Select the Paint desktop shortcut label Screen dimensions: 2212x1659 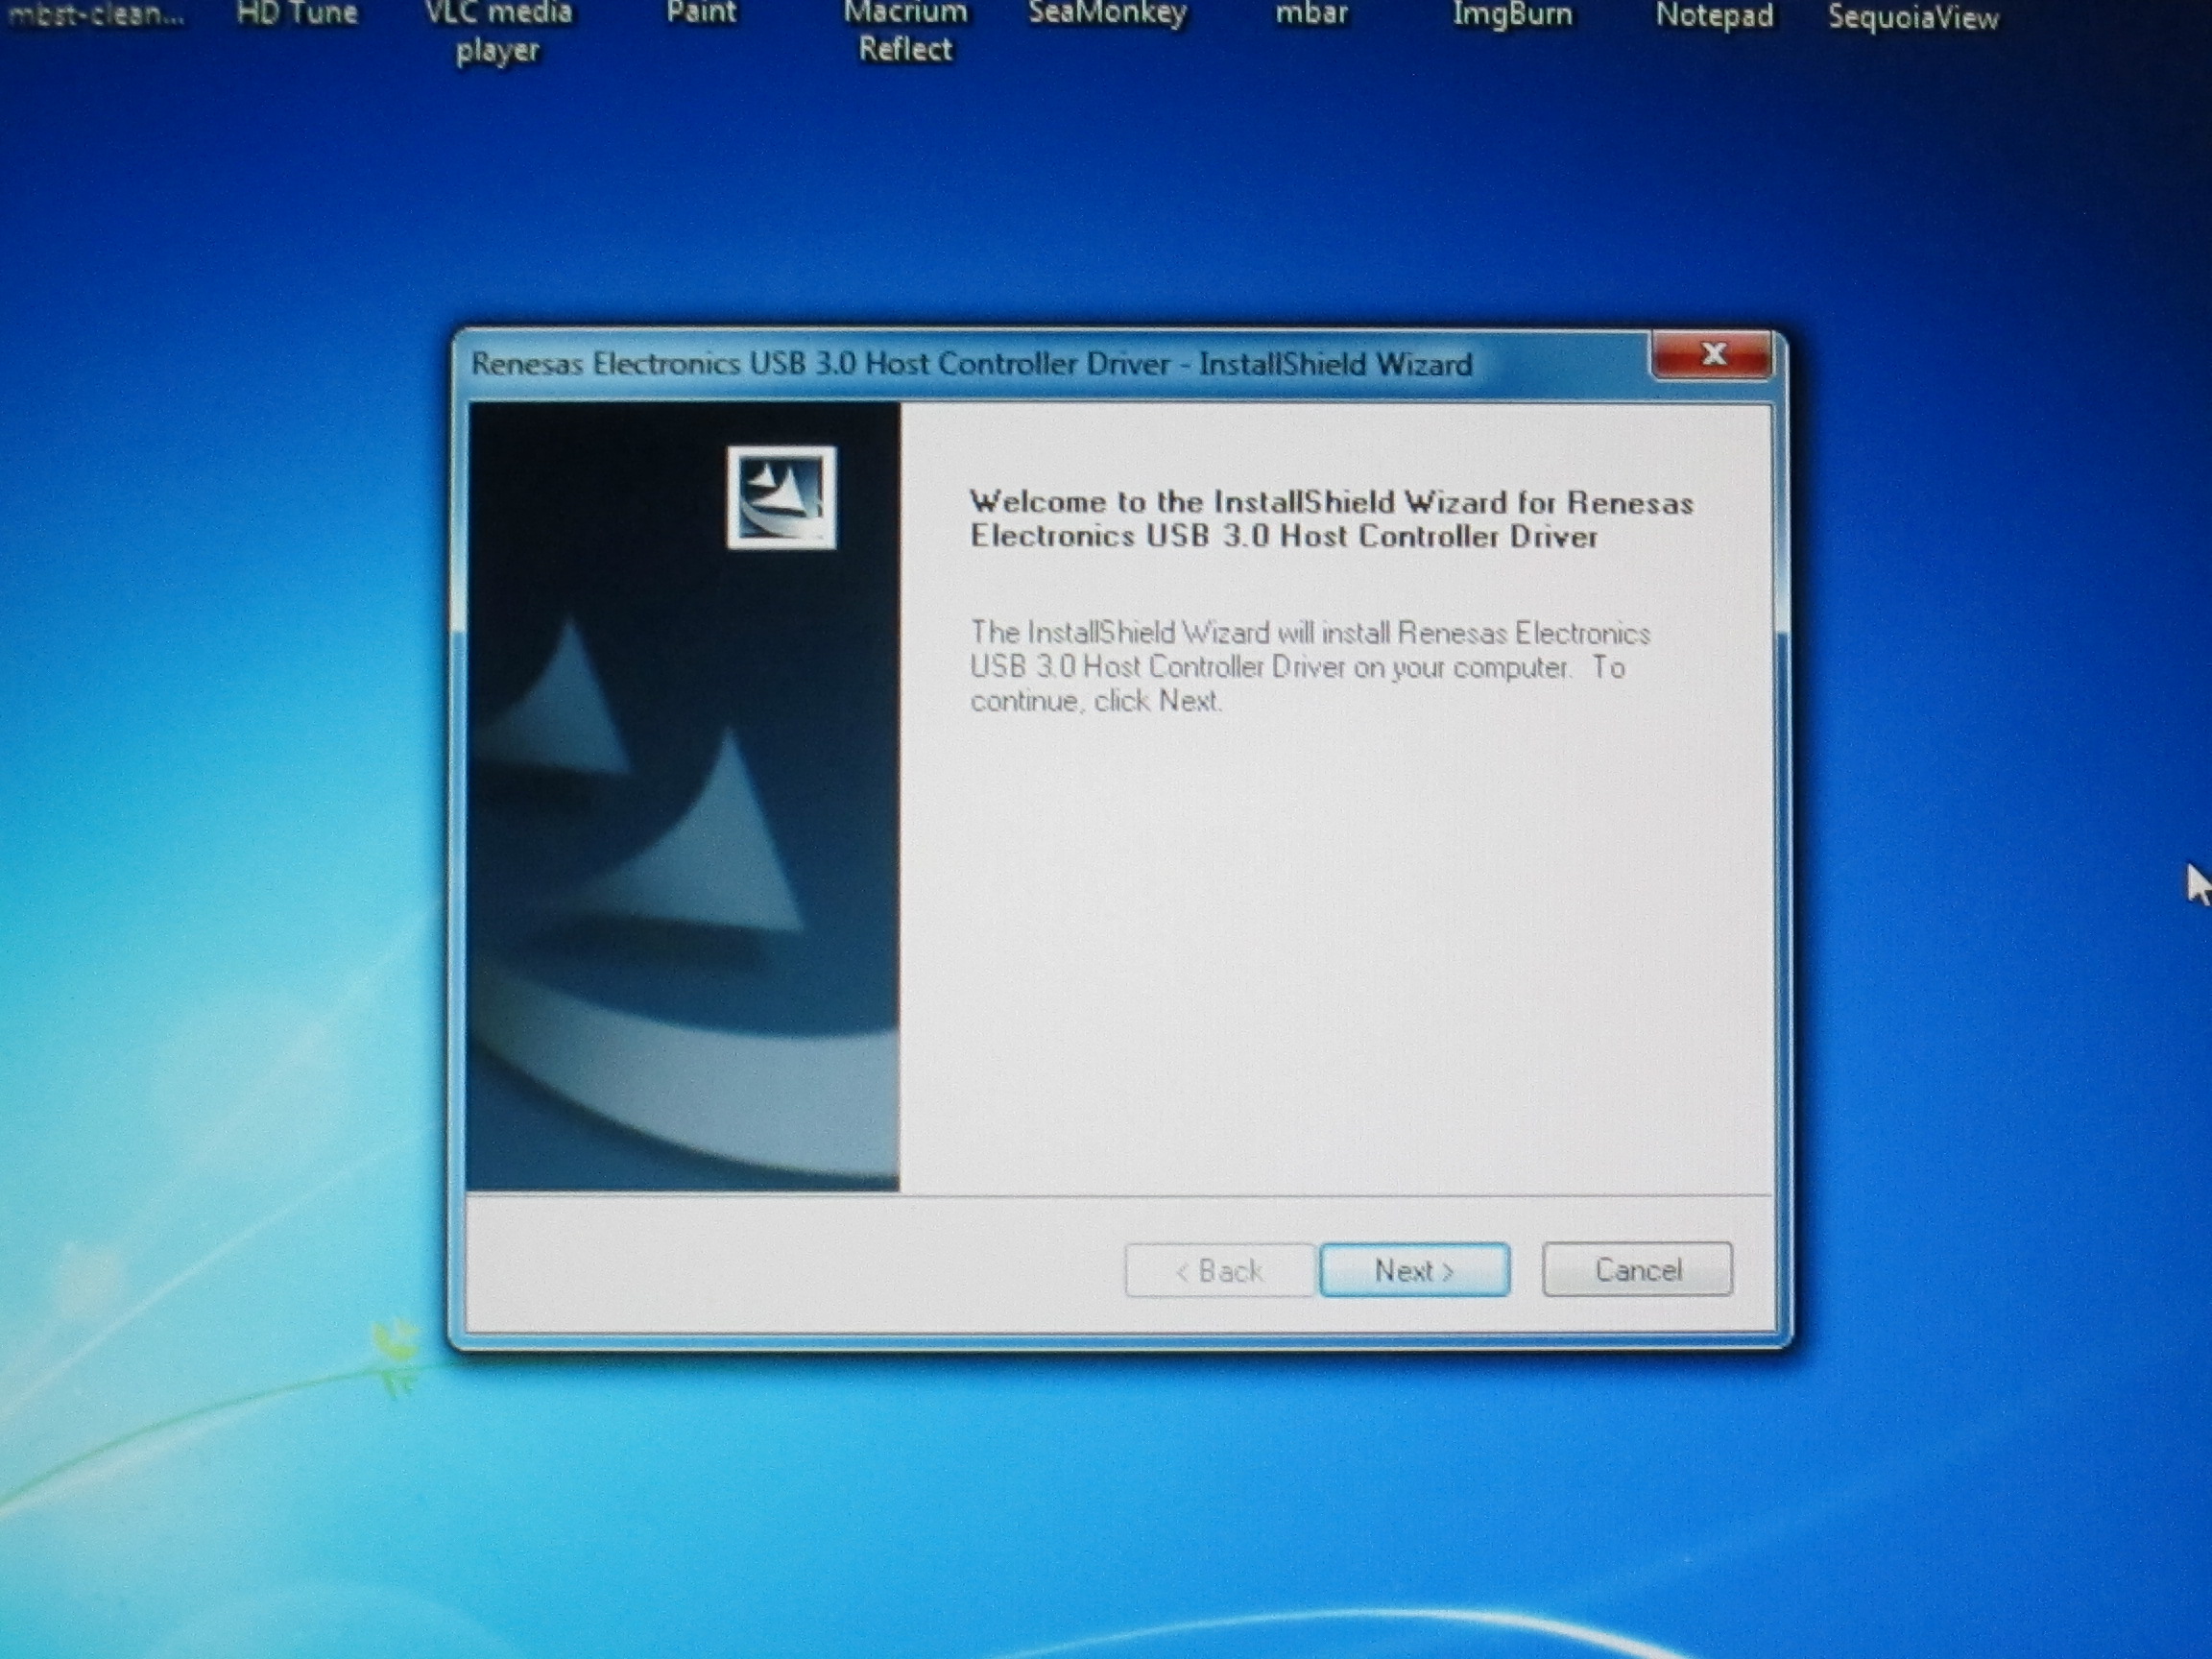click(701, 12)
